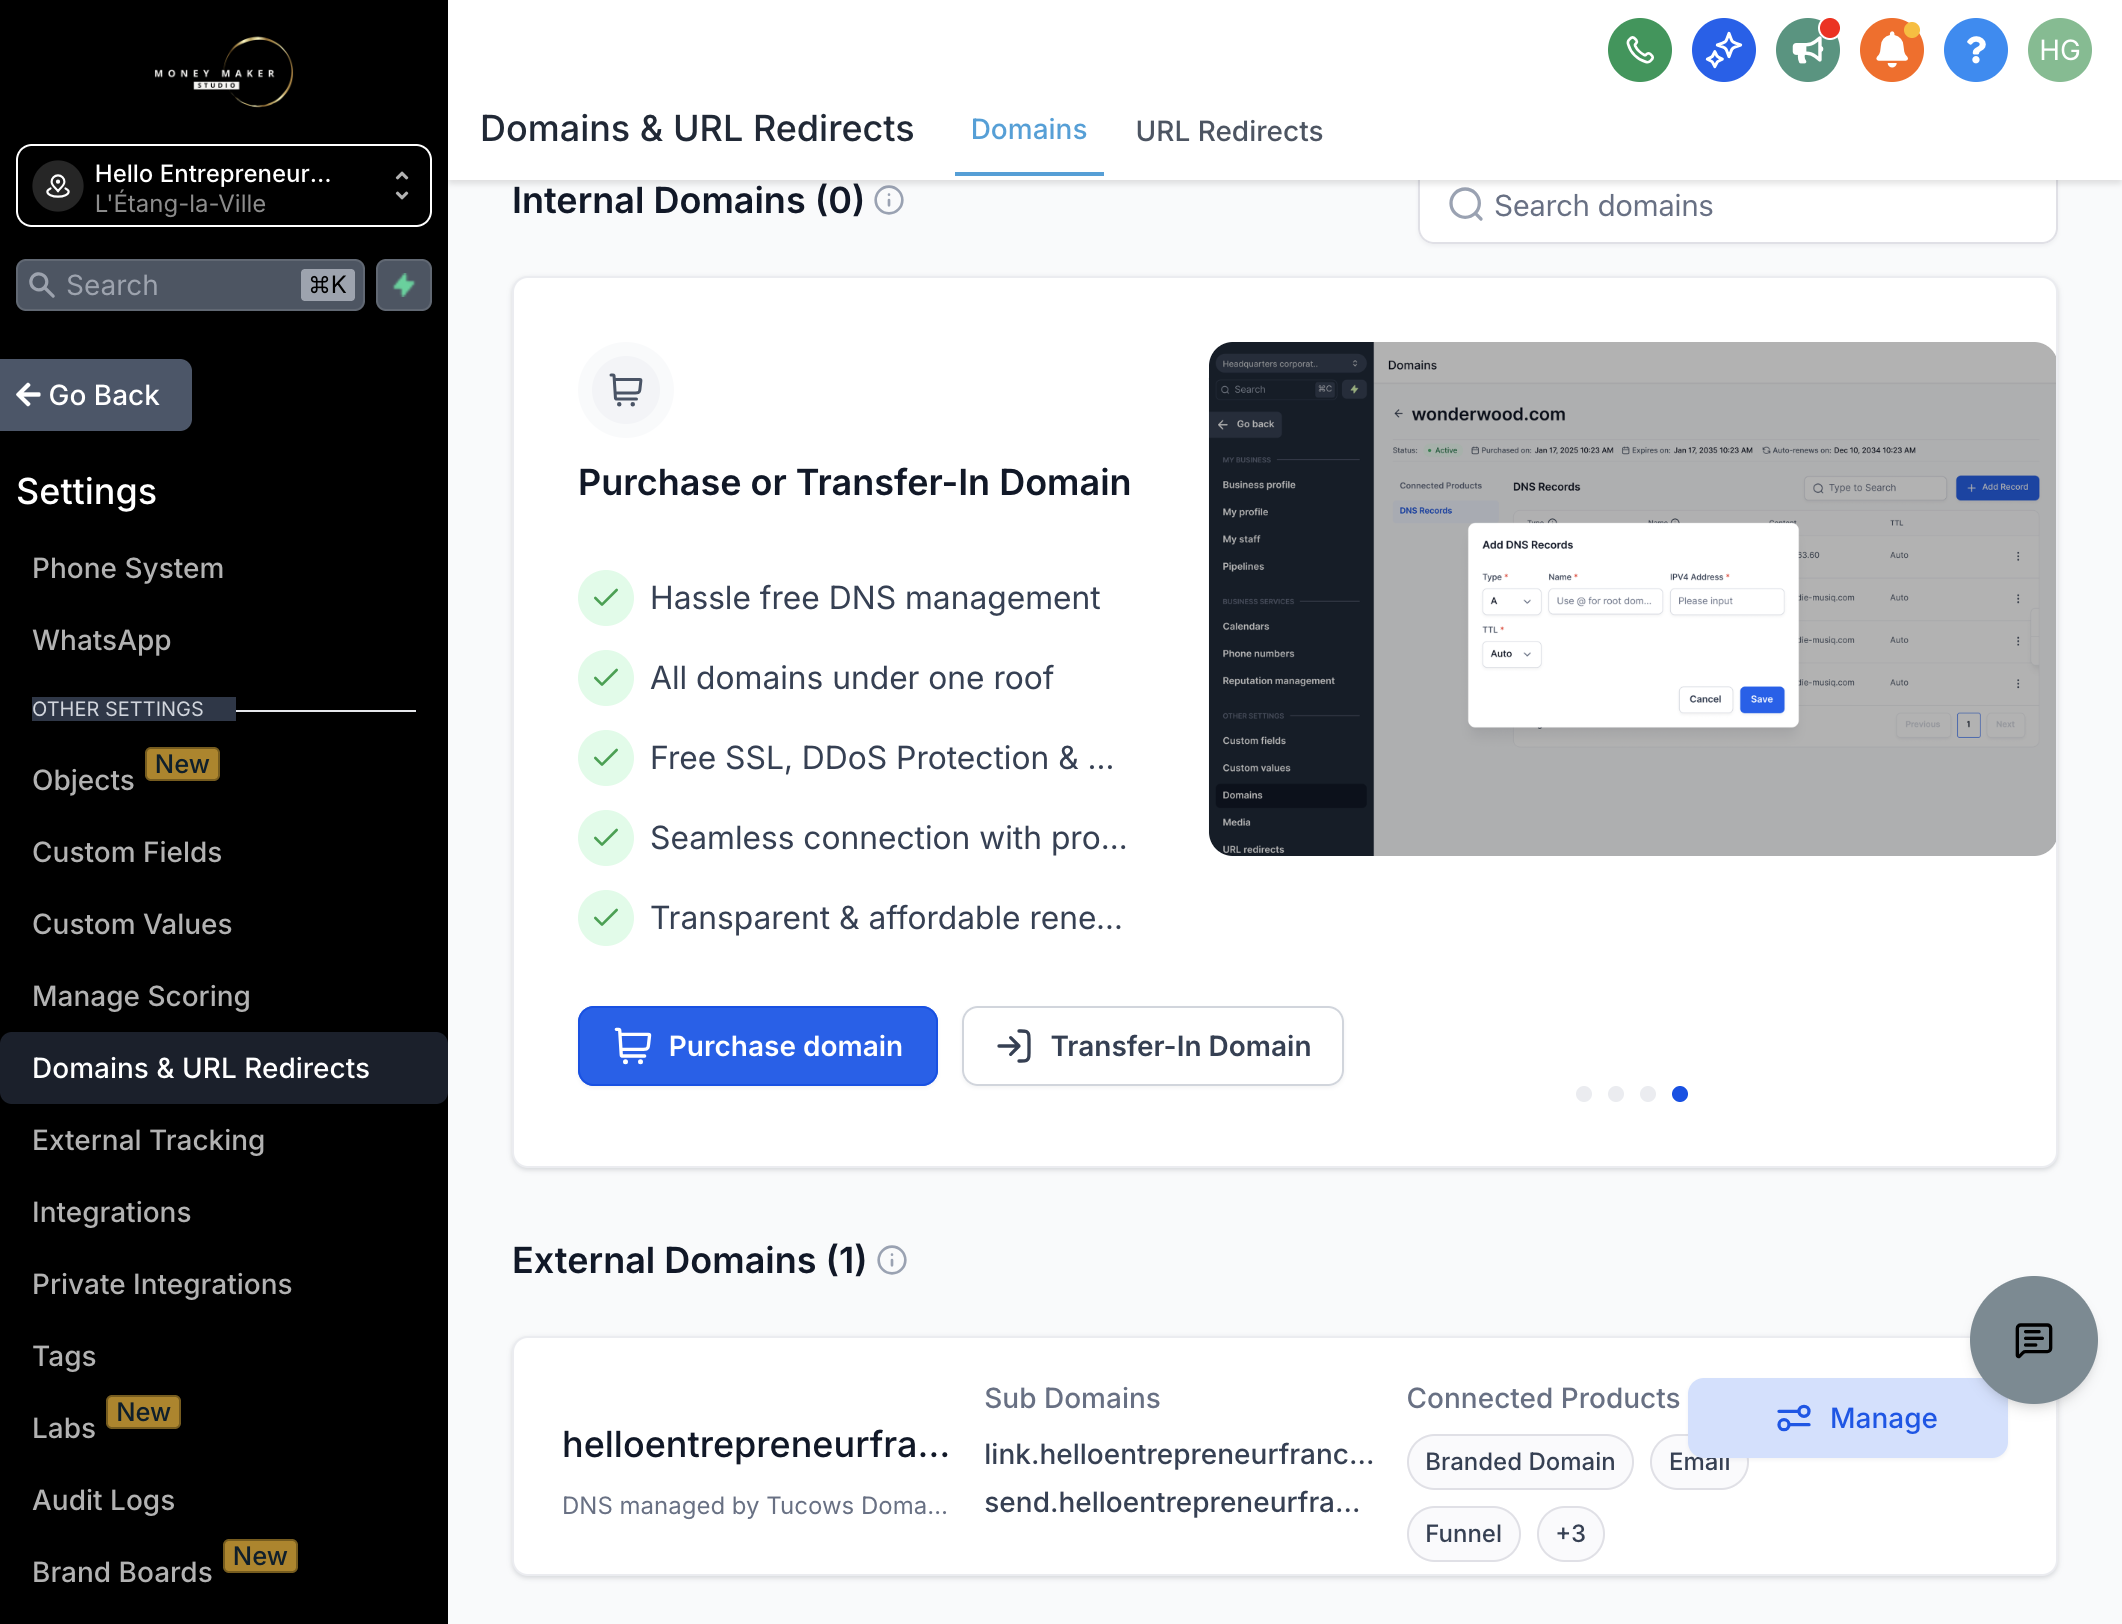Click the wonderwood.com DNS preview image
The height and width of the screenshot is (1624, 2122).
tap(1631, 598)
